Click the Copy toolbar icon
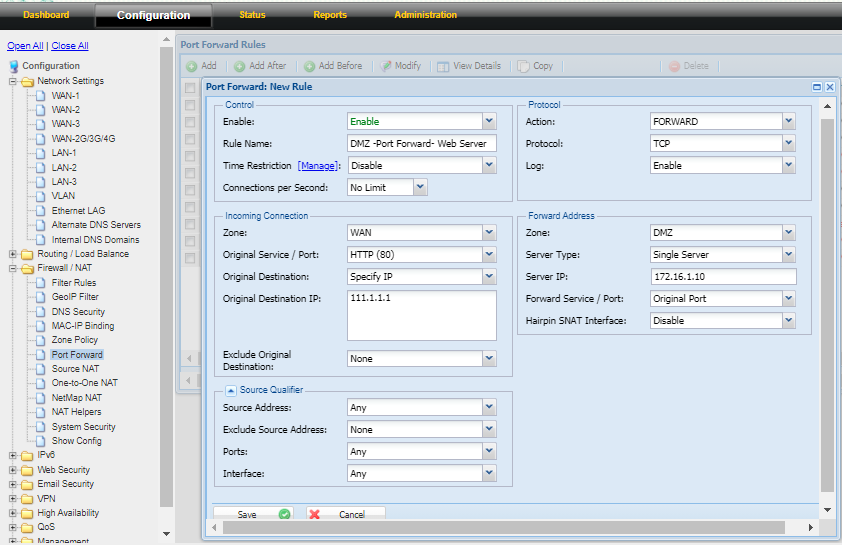Viewport: 842px width, 545px height. tap(523, 66)
